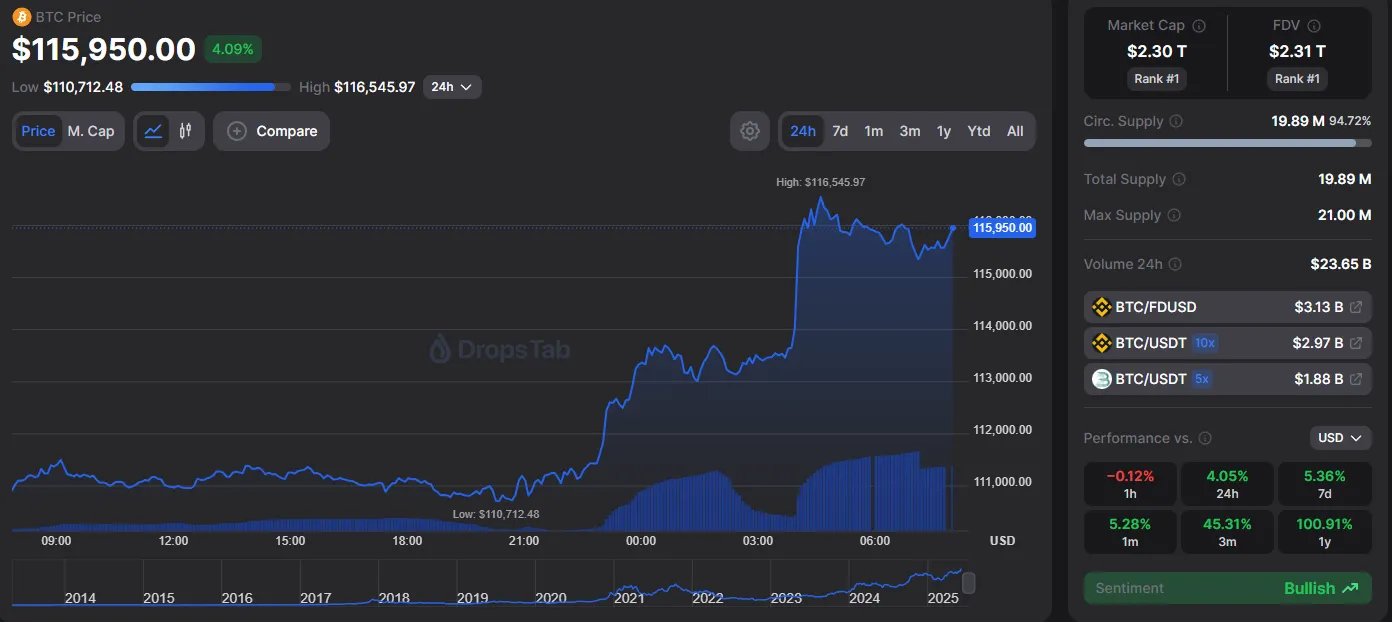Click the 5x leverage badge
Image resolution: width=1392 pixels, height=622 pixels.
tap(1202, 379)
